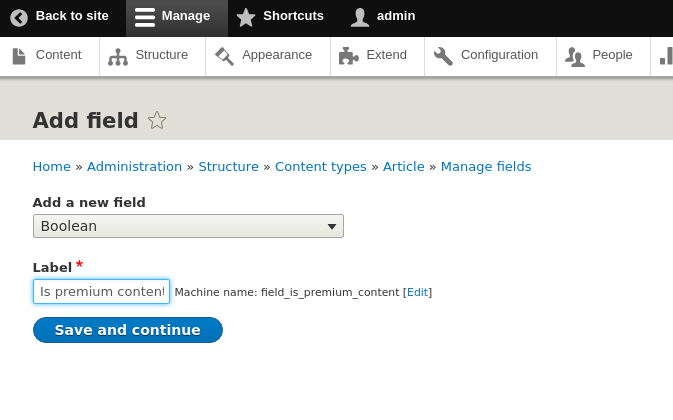This screenshot has height=420, width=673.
Task: Focus the Label text input field
Action: (101, 292)
